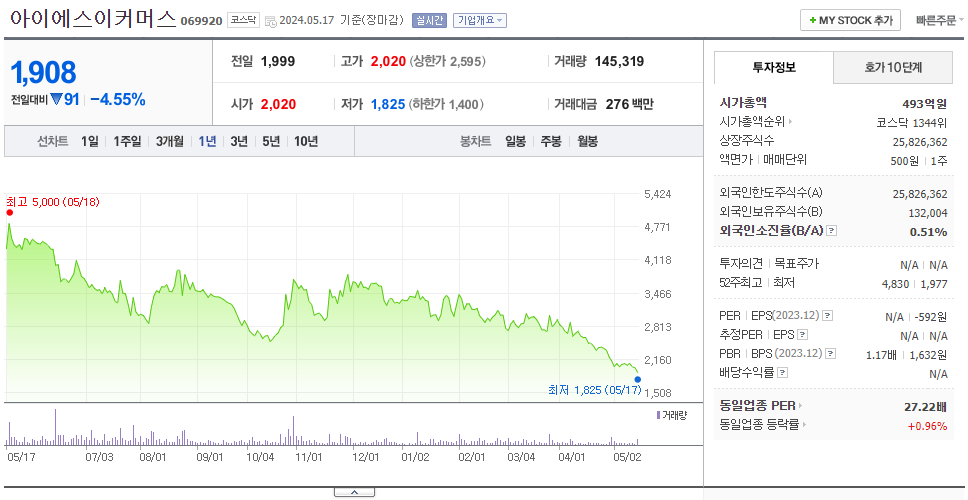Click the 동일업종 등락률 value +0.96%
Screen dimensions: 968x500
[x=927, y=426]
